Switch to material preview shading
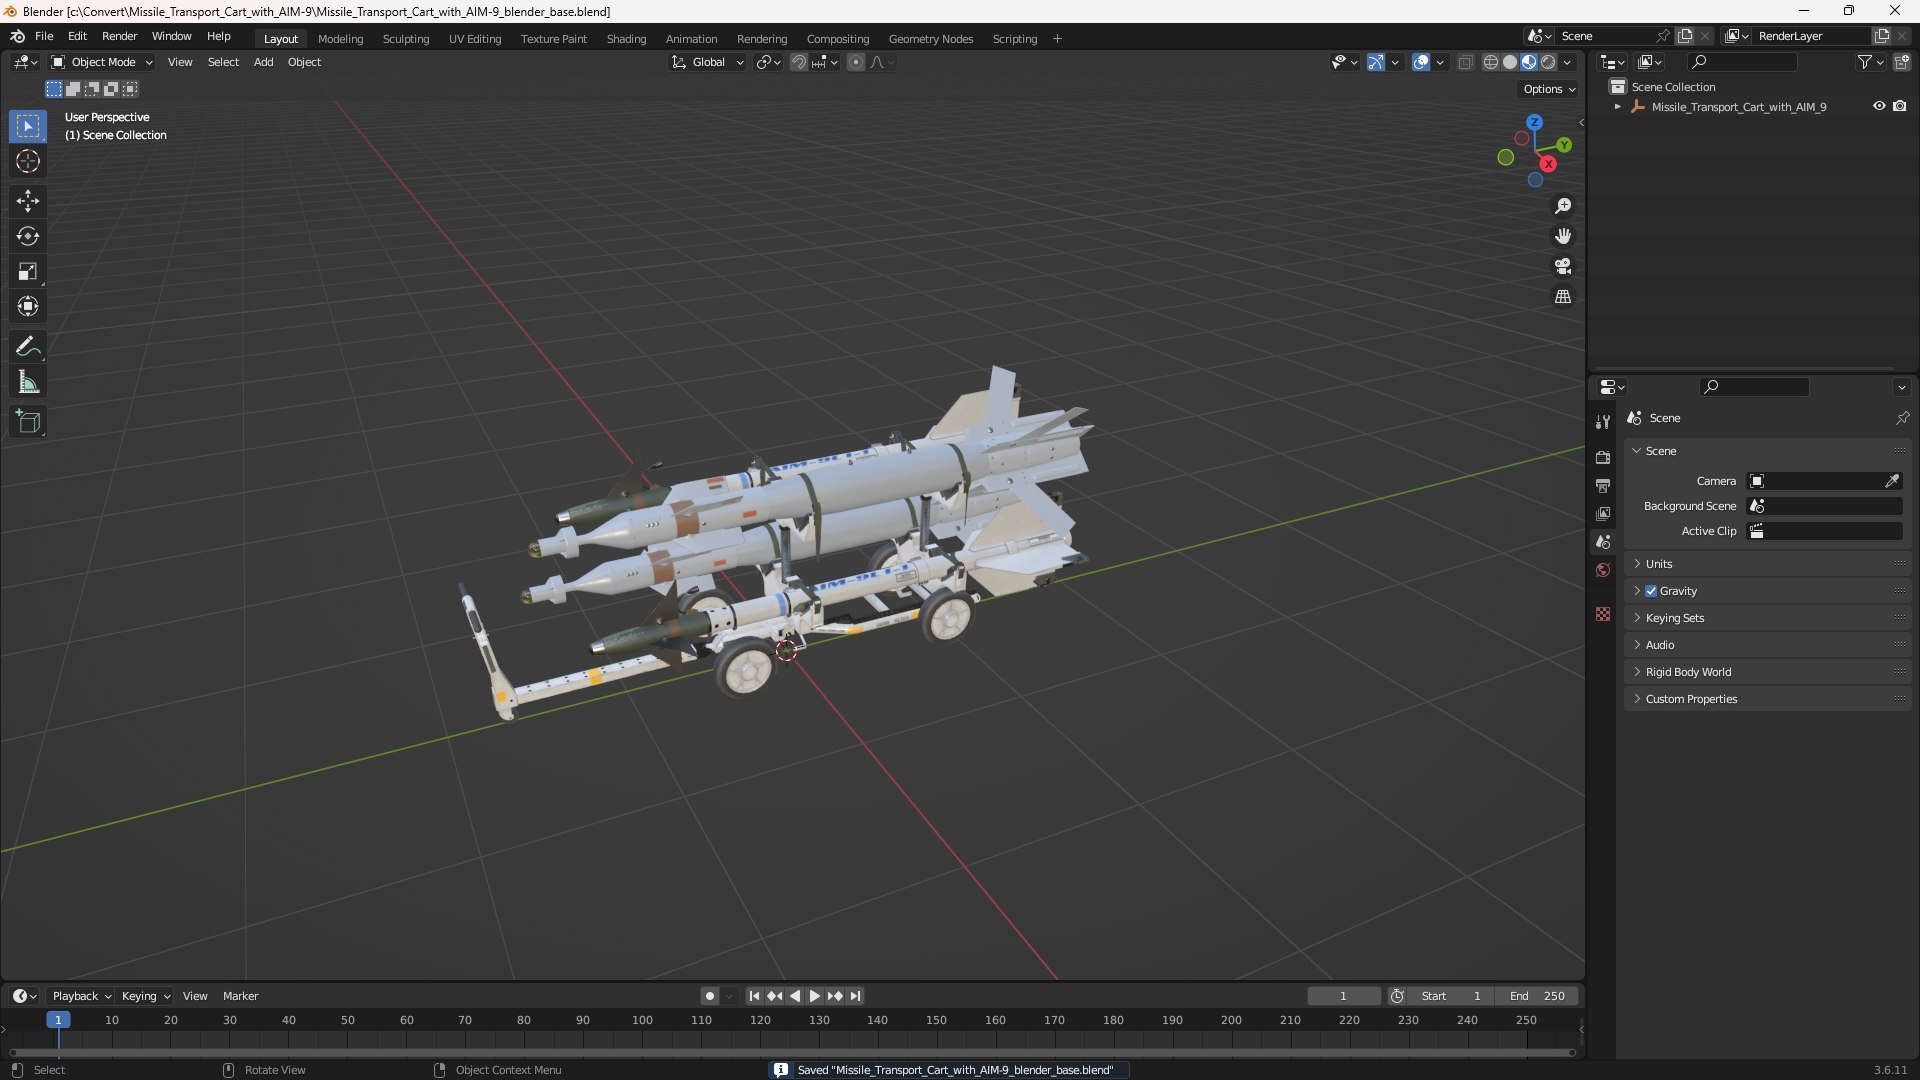 pyautogui.click(x=1529, y=62)
